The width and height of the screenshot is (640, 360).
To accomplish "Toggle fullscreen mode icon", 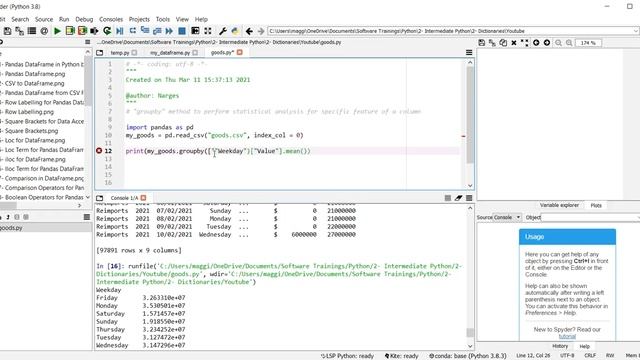I will tap(208, 31).
